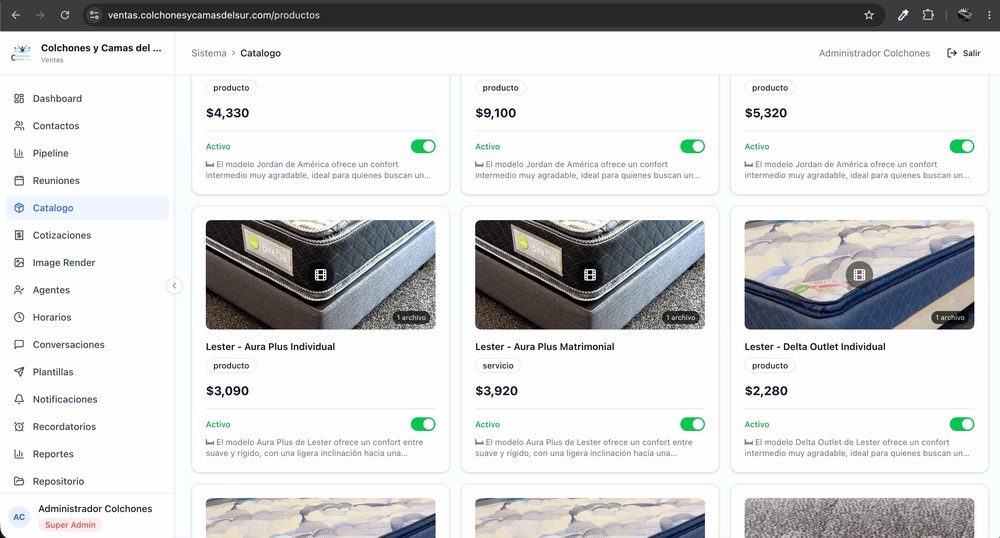
Task: Click the Sistema breadcrumb link
Action: pos(209,53)
